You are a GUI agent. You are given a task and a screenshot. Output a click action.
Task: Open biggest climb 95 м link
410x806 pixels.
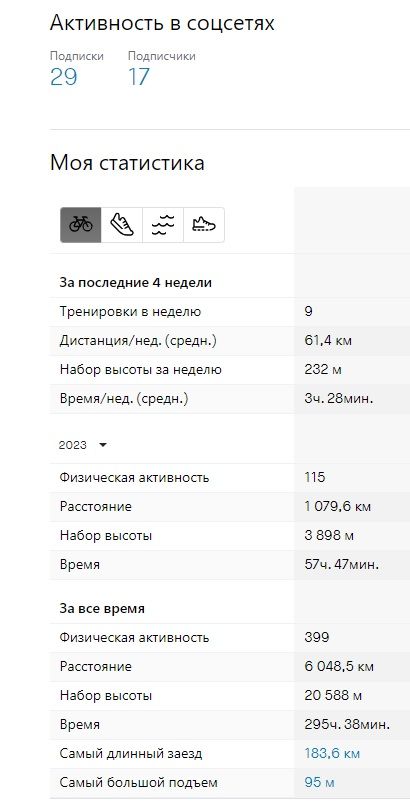tap(319, 782)
